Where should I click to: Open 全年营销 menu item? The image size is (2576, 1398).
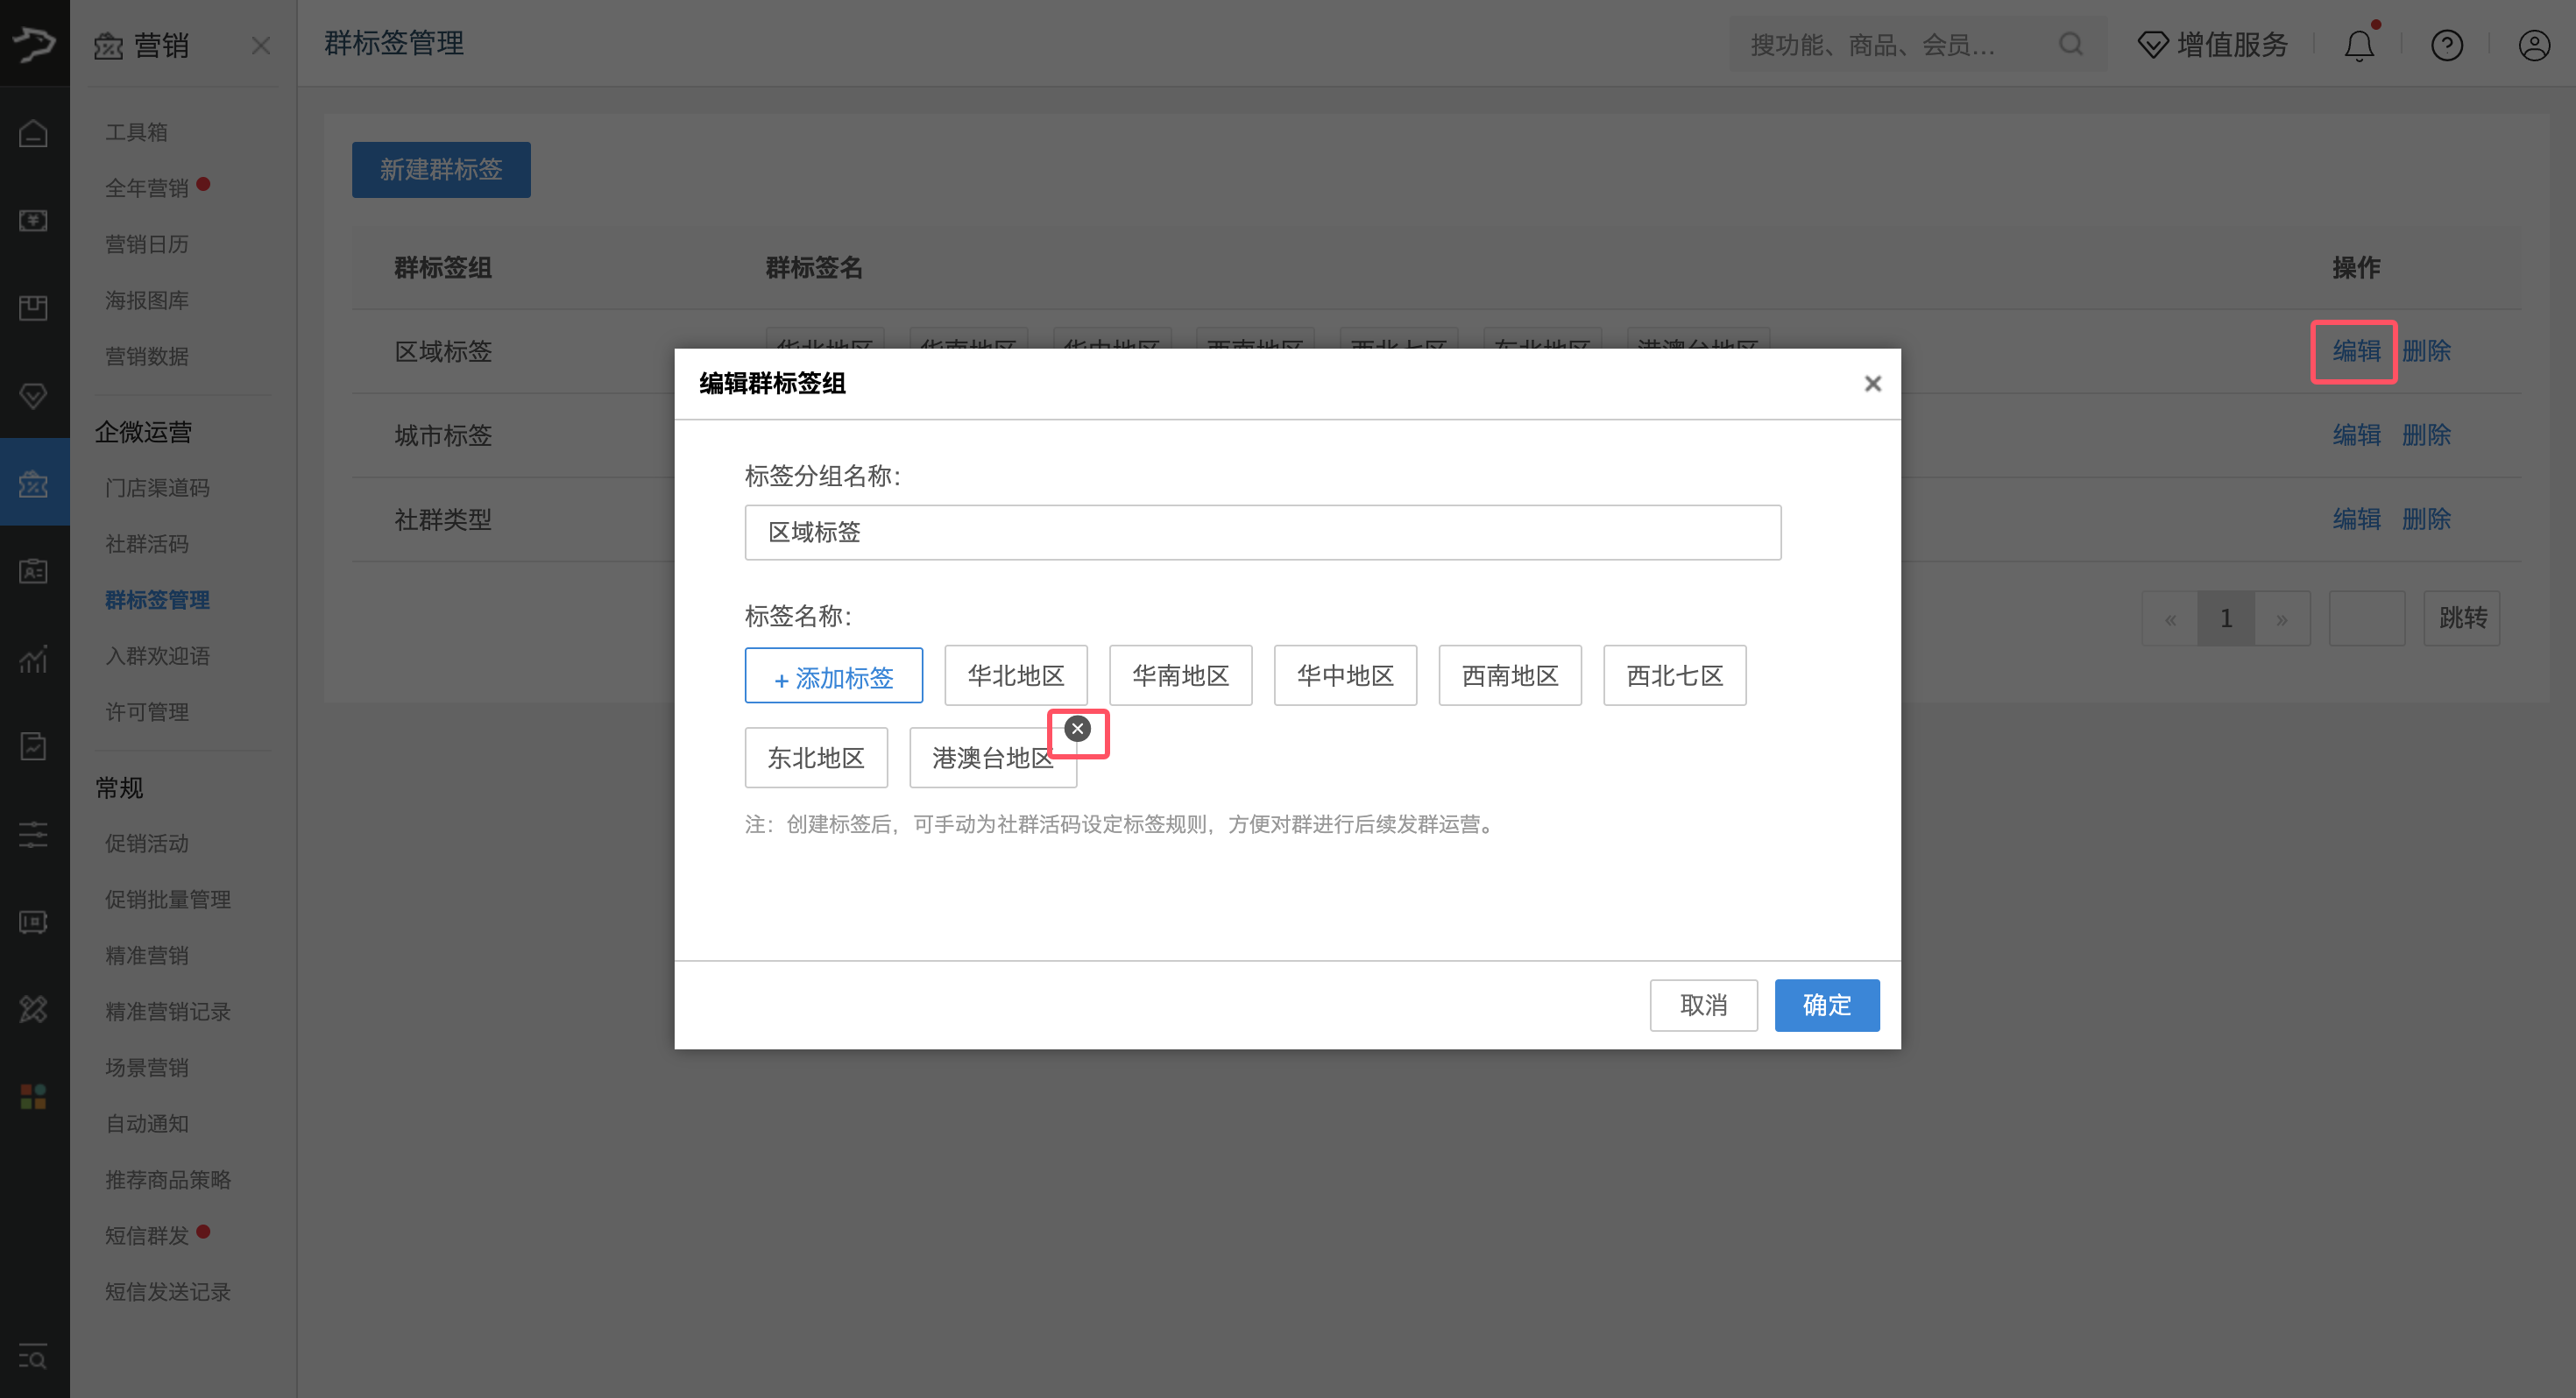pyautogui.click(x=147, y=188)
